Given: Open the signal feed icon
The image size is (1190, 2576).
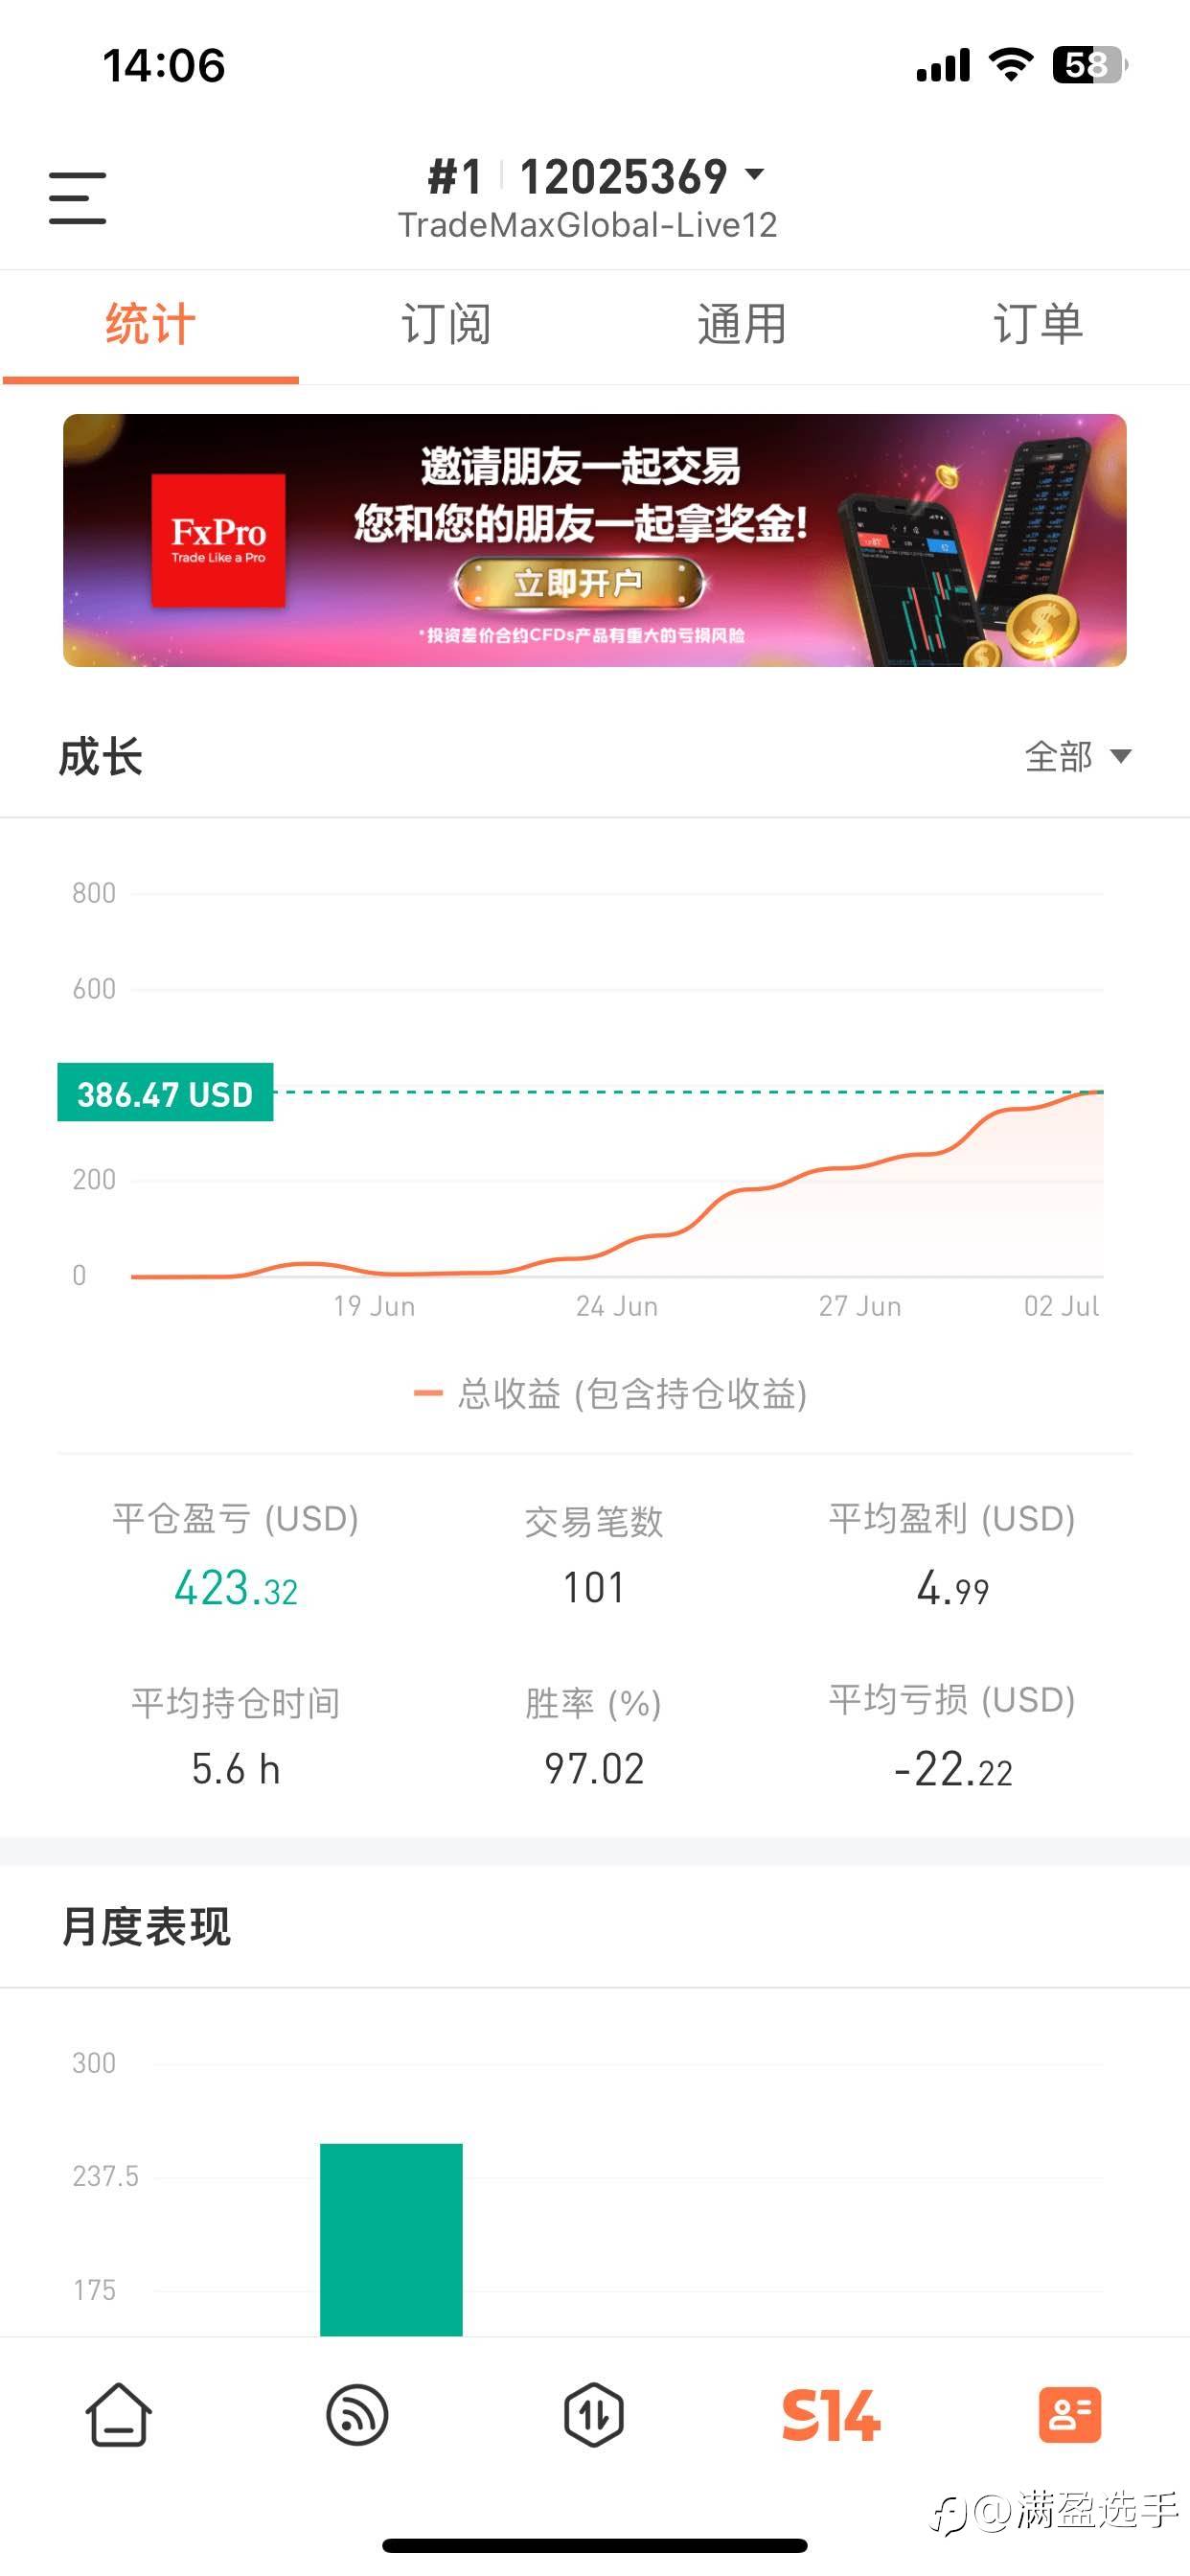Looking at the screenshot, I should click(357, 2415).
